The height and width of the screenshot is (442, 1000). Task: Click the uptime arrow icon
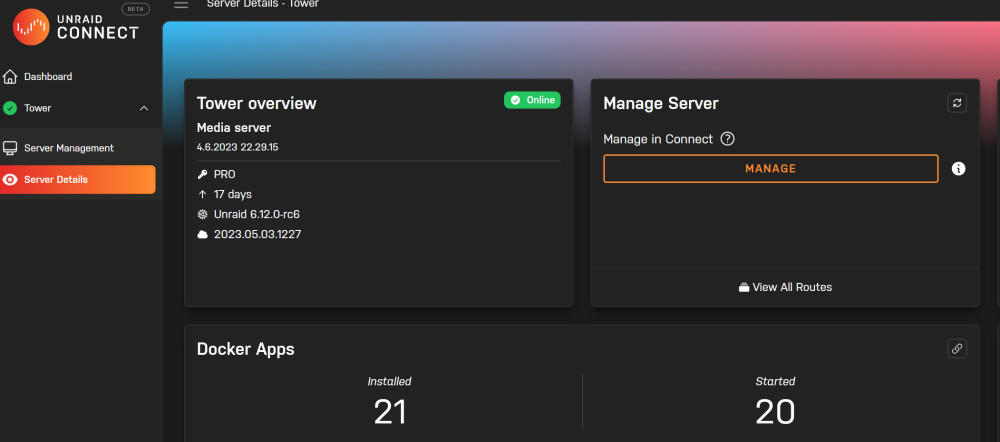coord(203,195)
